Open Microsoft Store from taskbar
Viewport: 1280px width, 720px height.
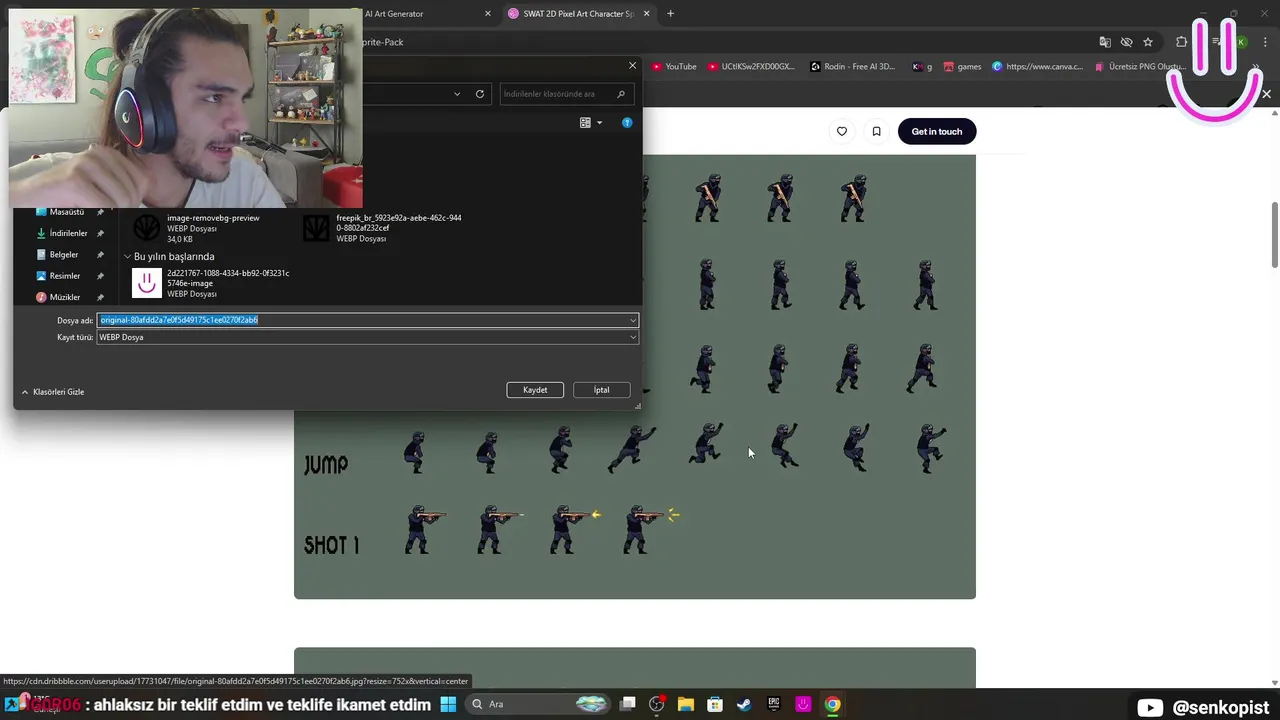[715, 704]
